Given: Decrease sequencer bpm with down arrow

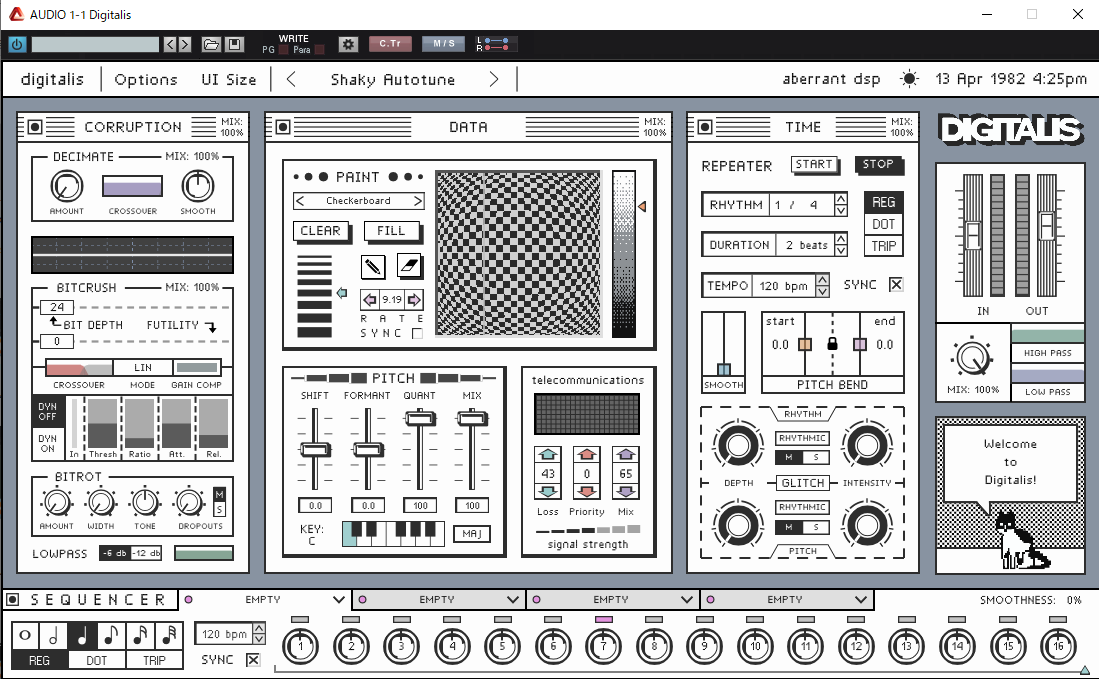Looking at the screenshot, I should point(259,639).
